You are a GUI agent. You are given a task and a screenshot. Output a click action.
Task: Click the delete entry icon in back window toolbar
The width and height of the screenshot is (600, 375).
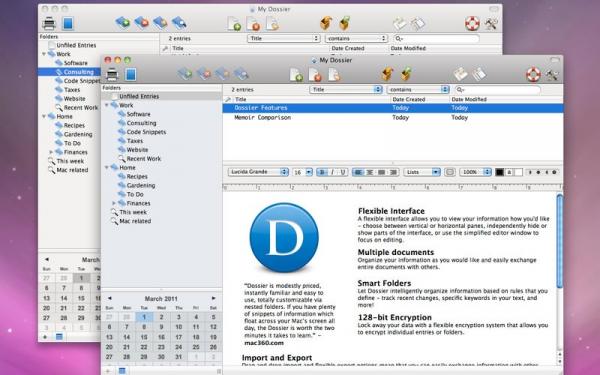click(x=253, y=23)
